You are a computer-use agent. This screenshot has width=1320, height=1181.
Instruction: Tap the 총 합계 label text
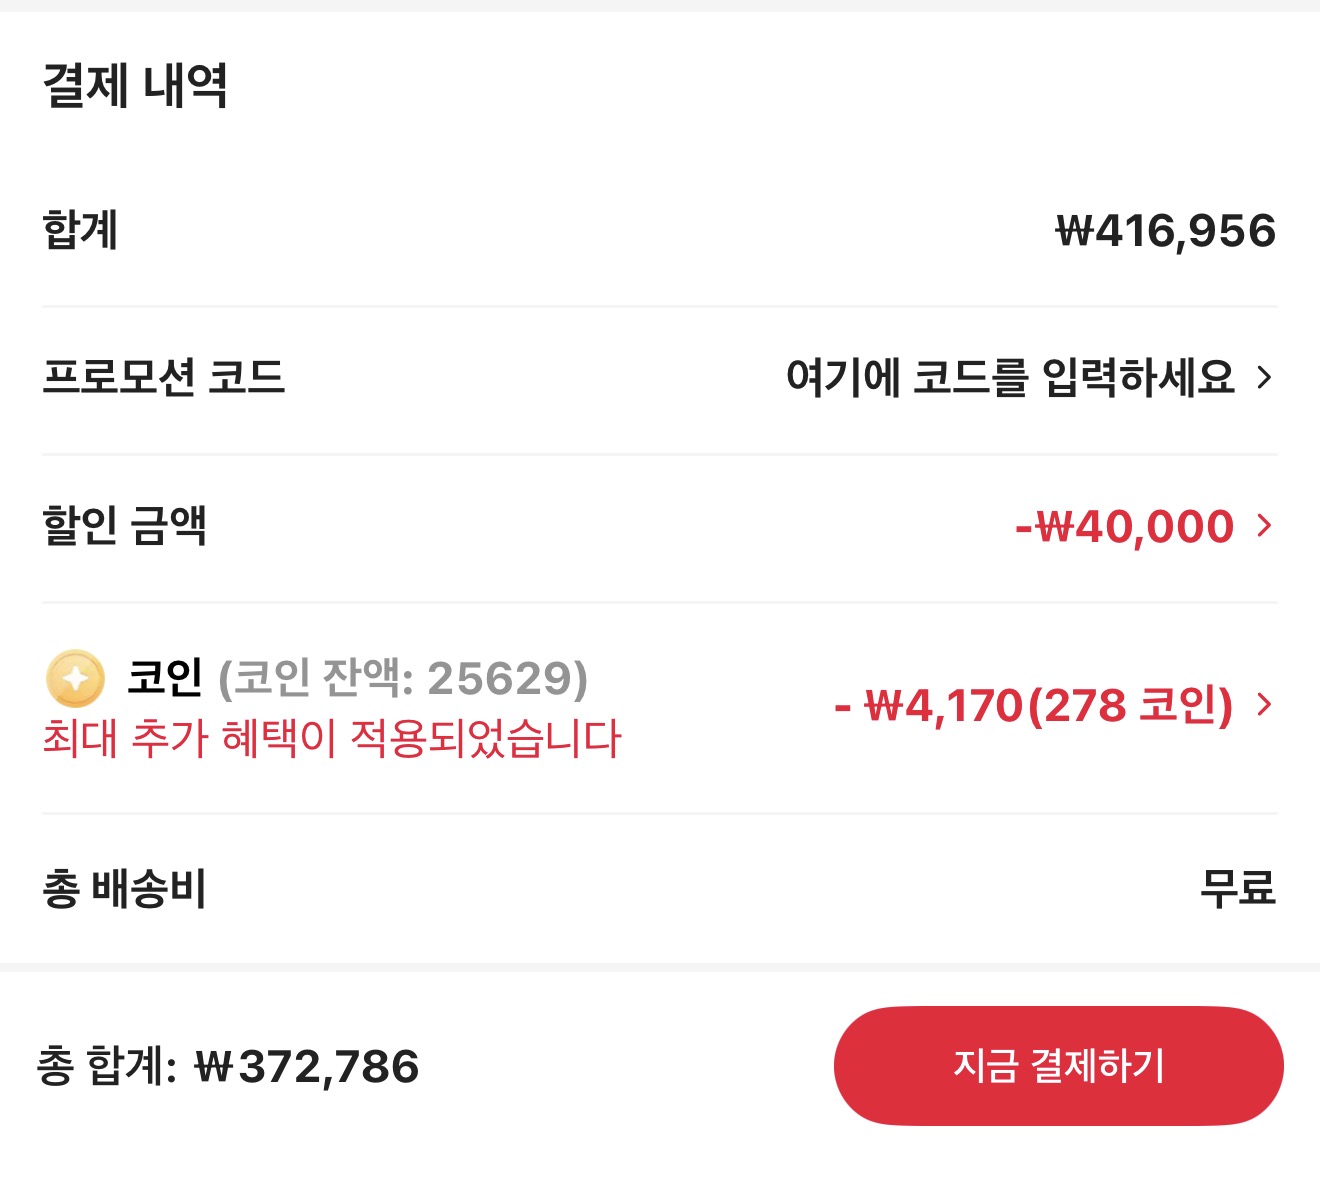105,1066
